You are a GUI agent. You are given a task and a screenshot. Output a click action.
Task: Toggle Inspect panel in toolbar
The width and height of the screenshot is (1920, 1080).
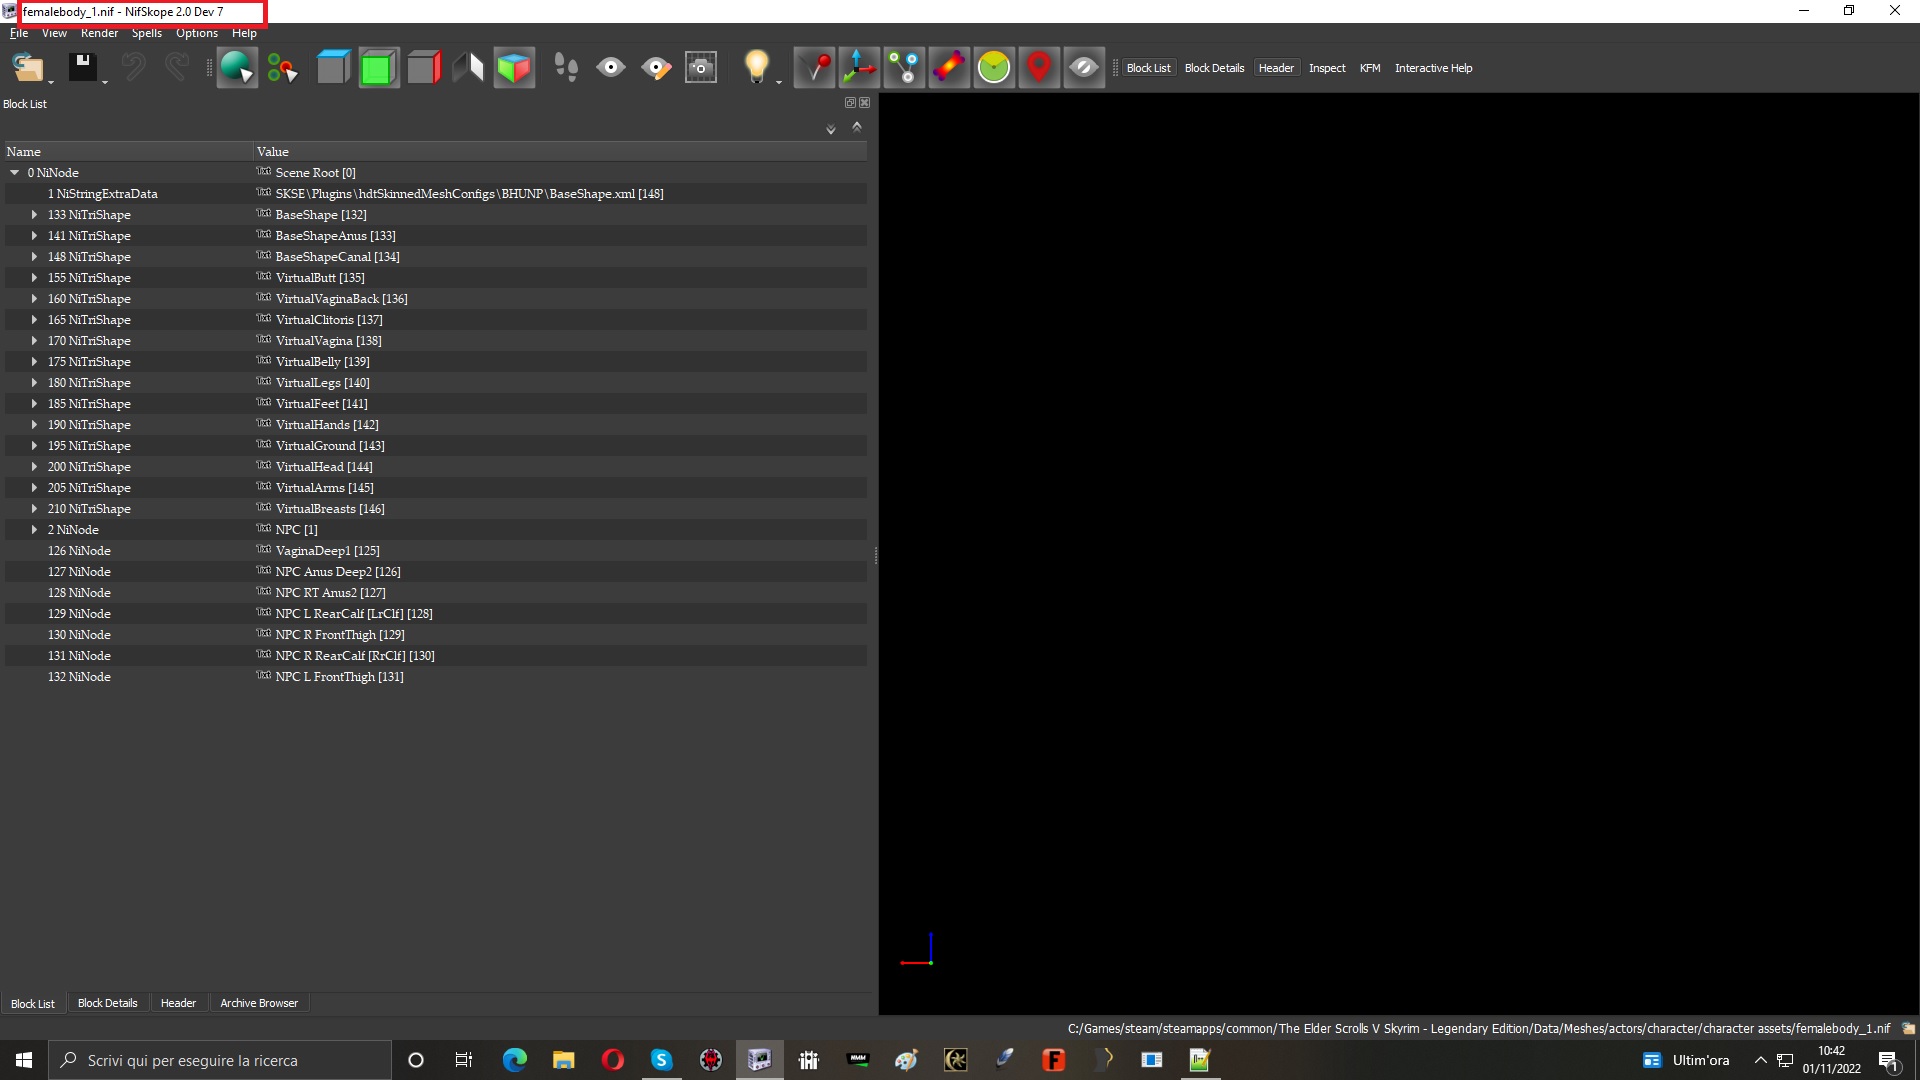(x=1327, y=68)
